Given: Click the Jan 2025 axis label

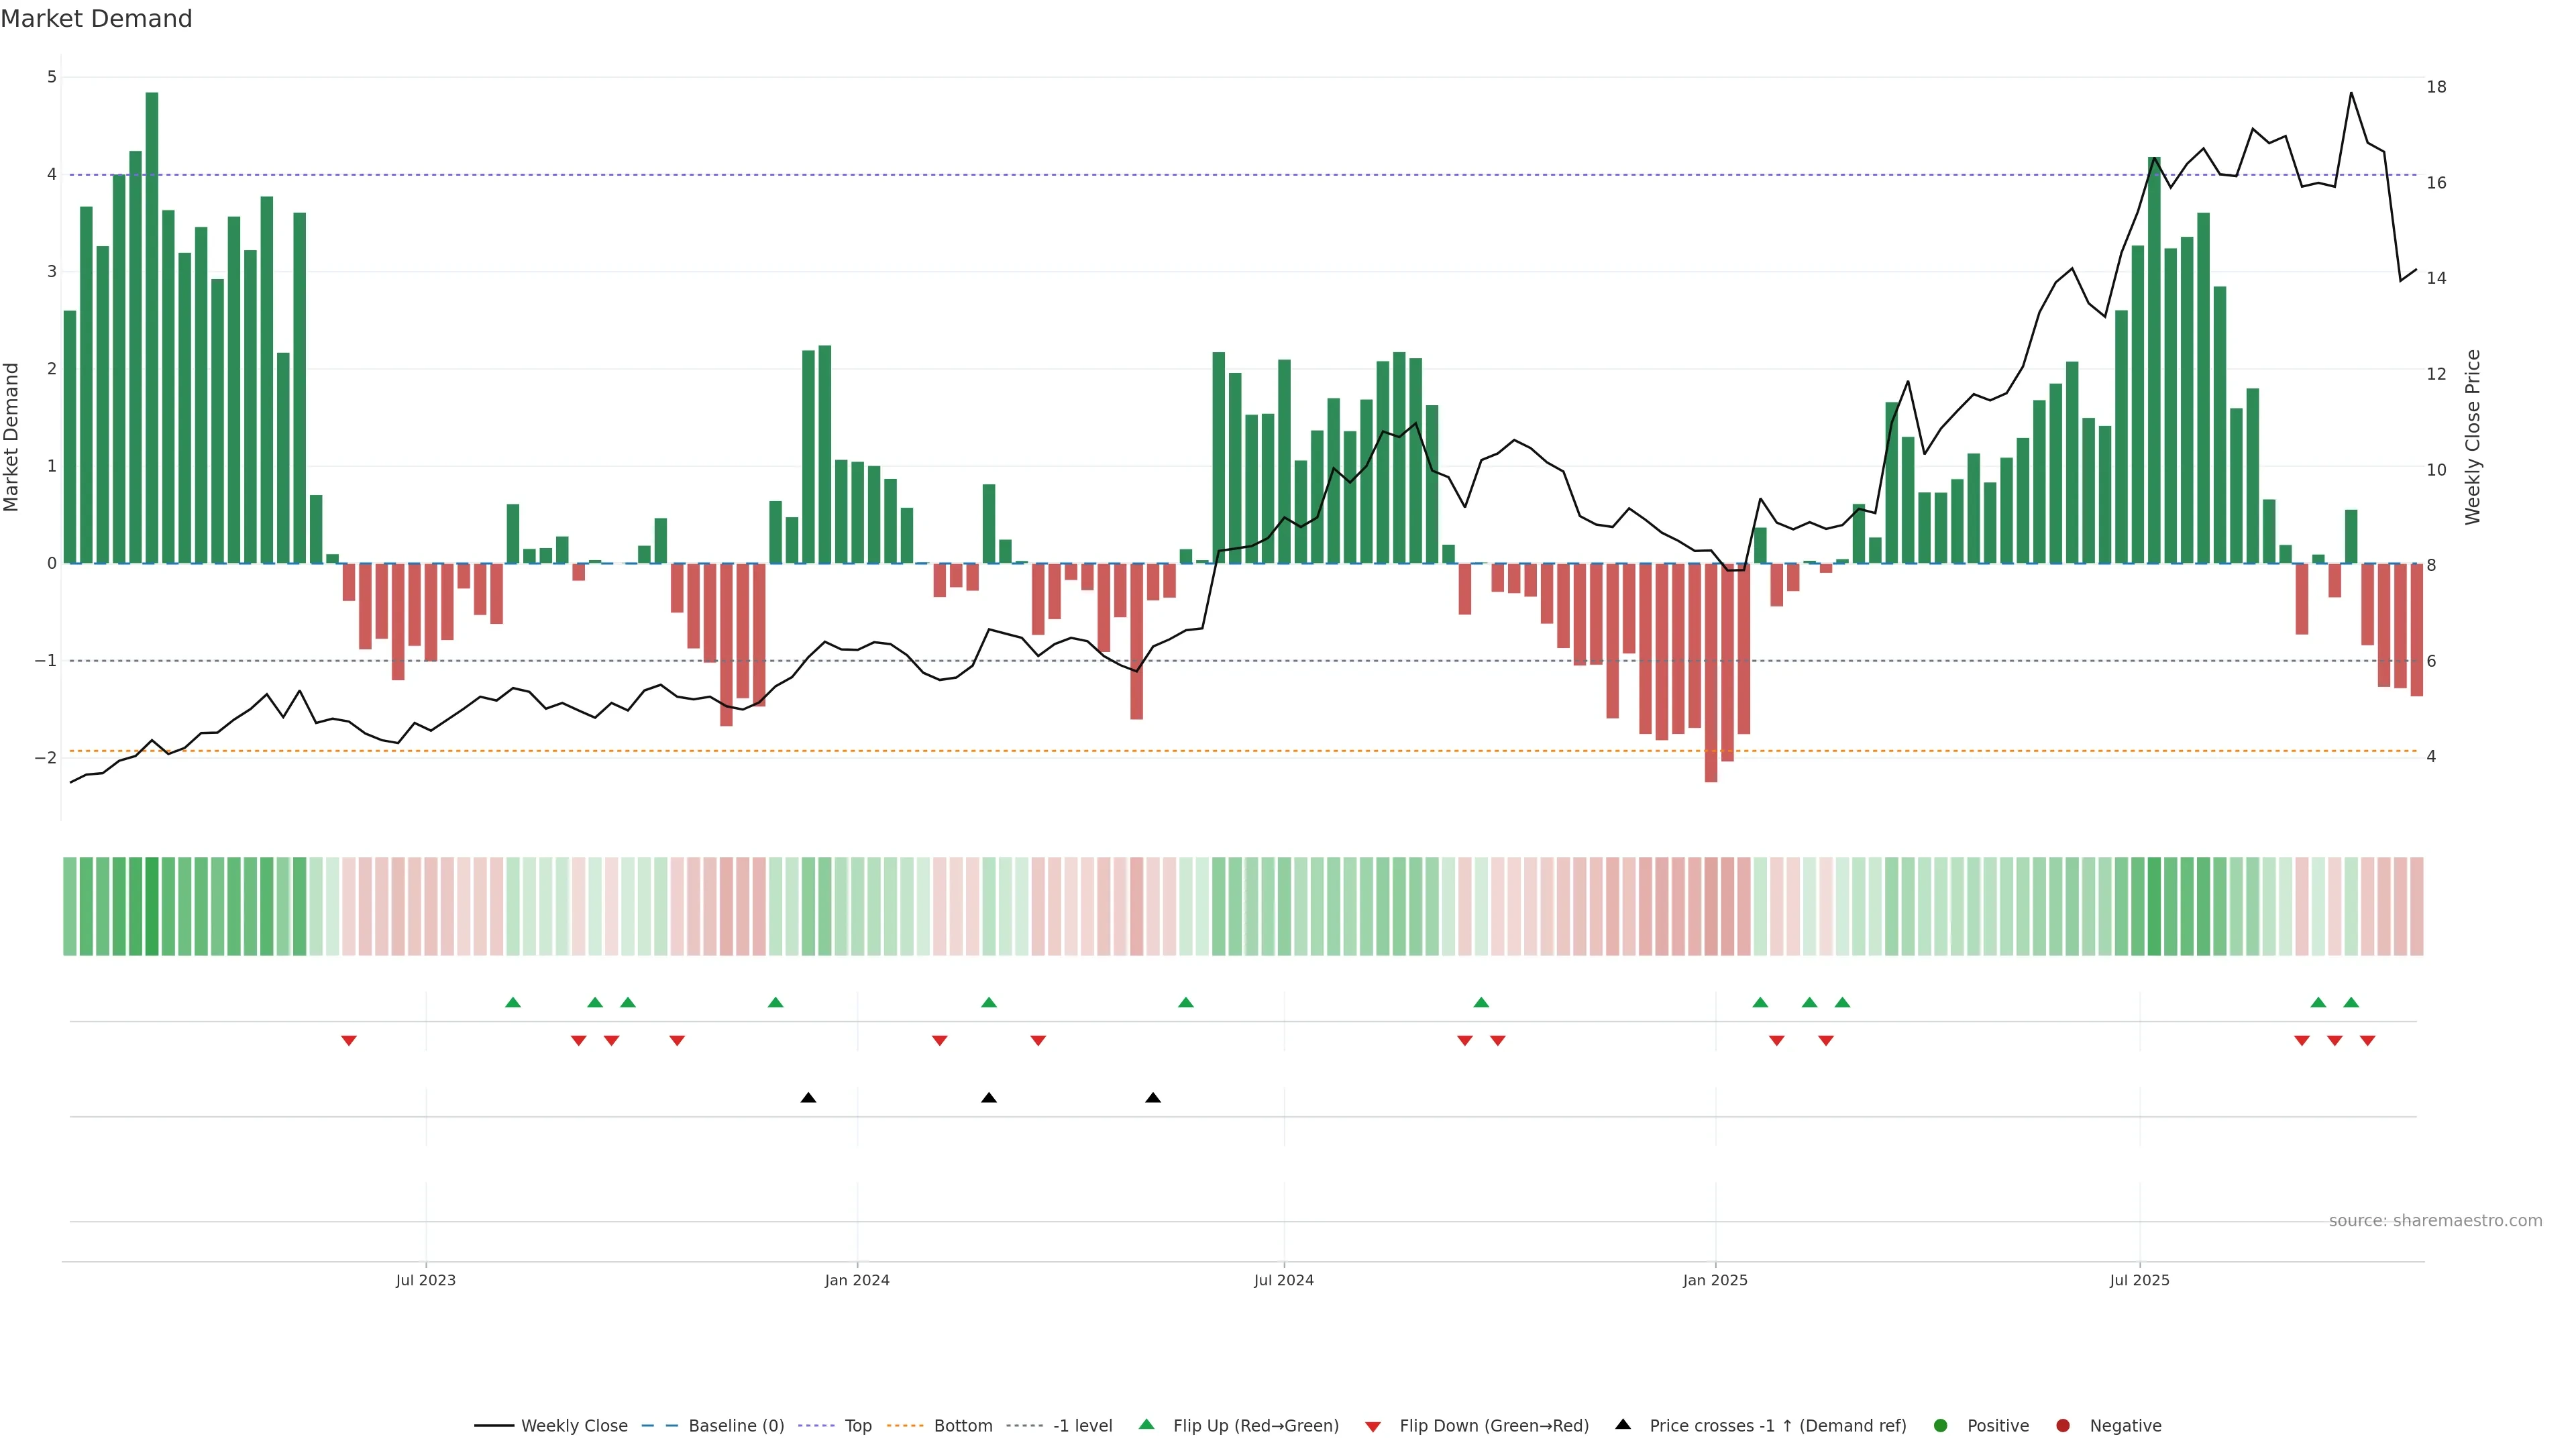Looking at the screenshot, I should 1715,1280.
